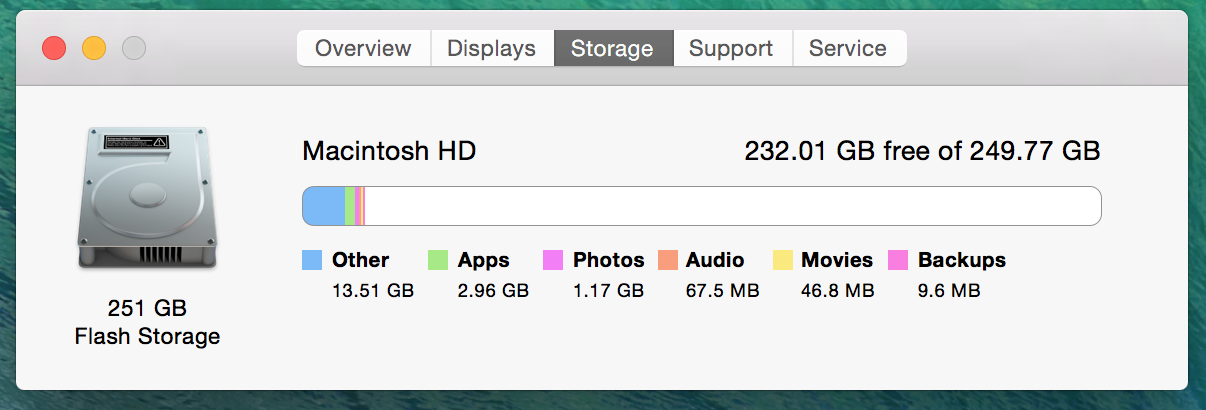This screenshot has height=410, width=1206.
Task: Switch to the Overview tab
Action: 363,48
